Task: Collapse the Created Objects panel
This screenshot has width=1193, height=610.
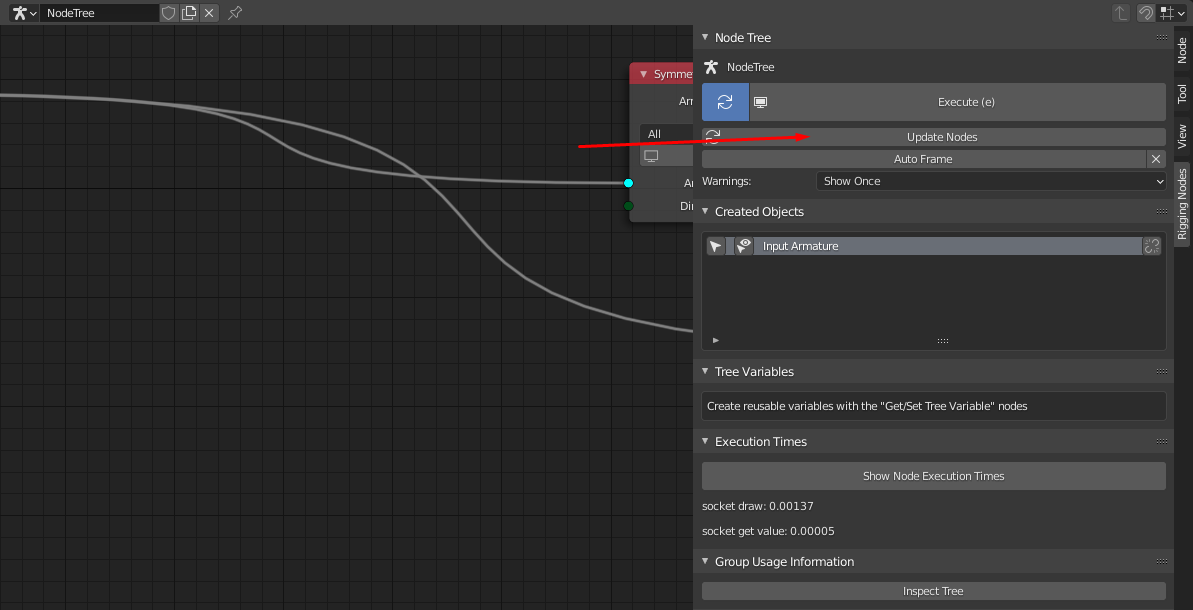Action: coord(705,211)
